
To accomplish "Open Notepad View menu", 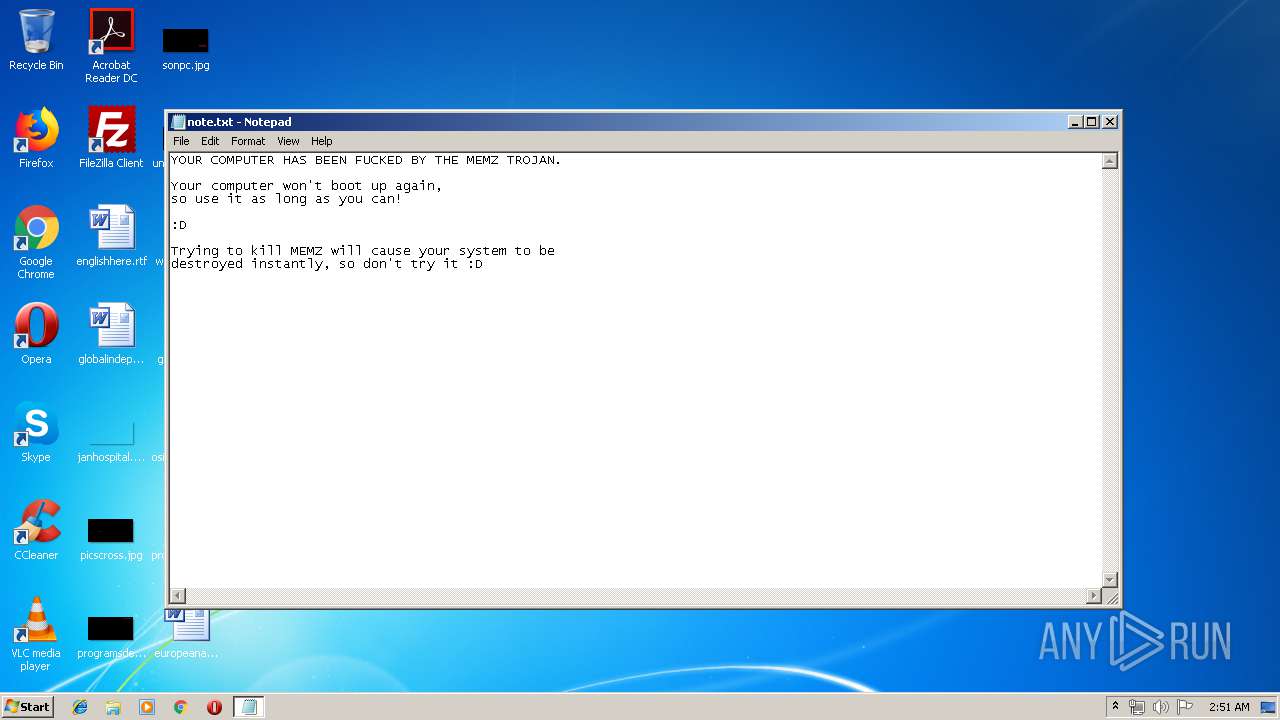I will point(288,141).
